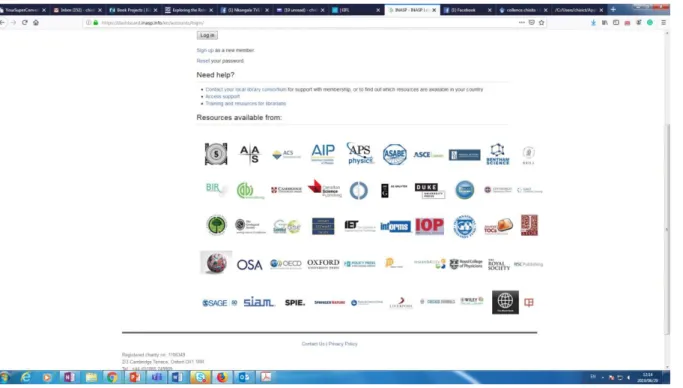Click the Royal College of Physicians logo

click(x=466, y=264)
